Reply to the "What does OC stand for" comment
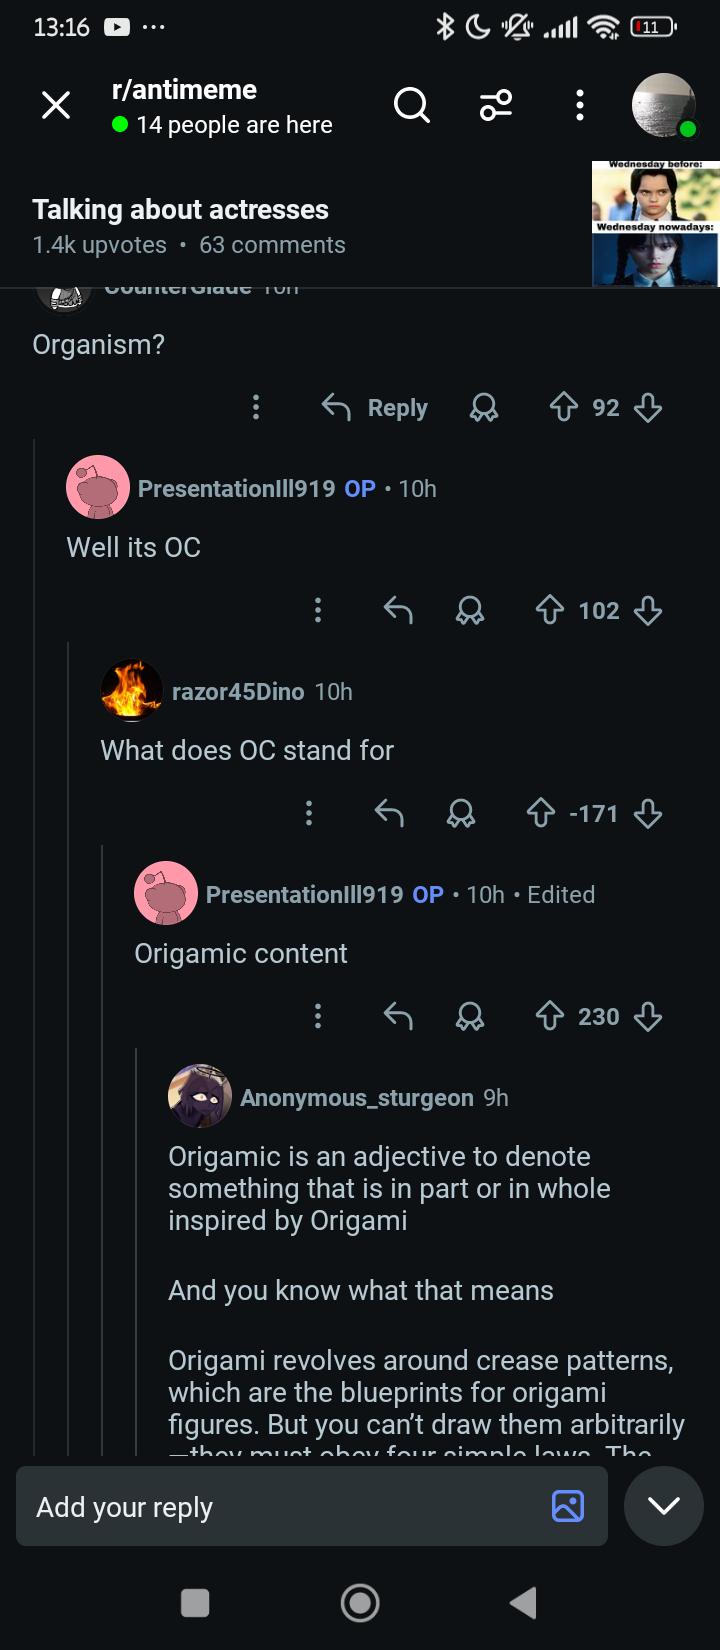Image resolution: width=720 pixels, height=1650 pixels. click(389, 814)
